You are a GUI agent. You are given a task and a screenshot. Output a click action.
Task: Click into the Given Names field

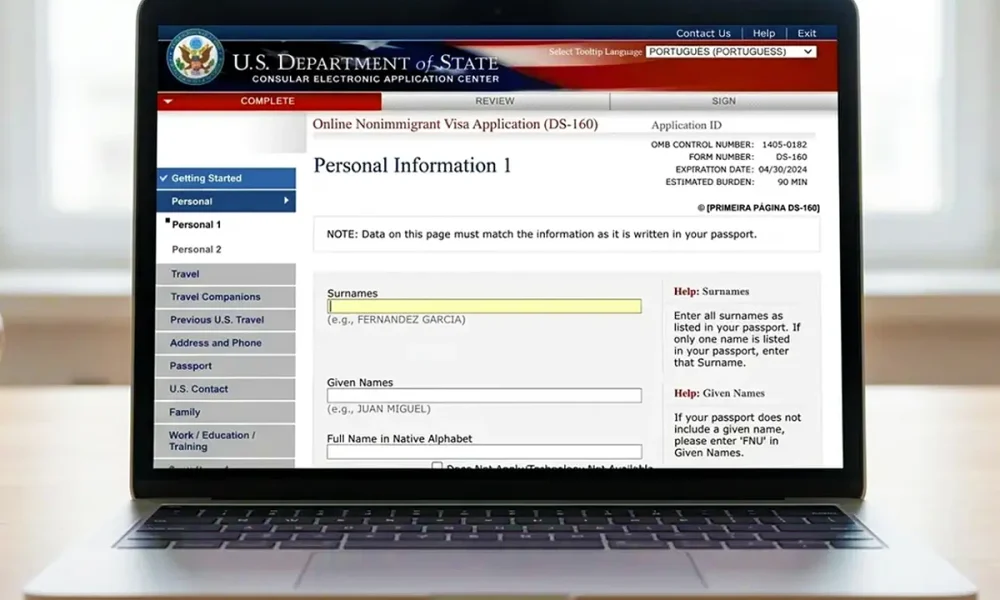click(484, 395)
